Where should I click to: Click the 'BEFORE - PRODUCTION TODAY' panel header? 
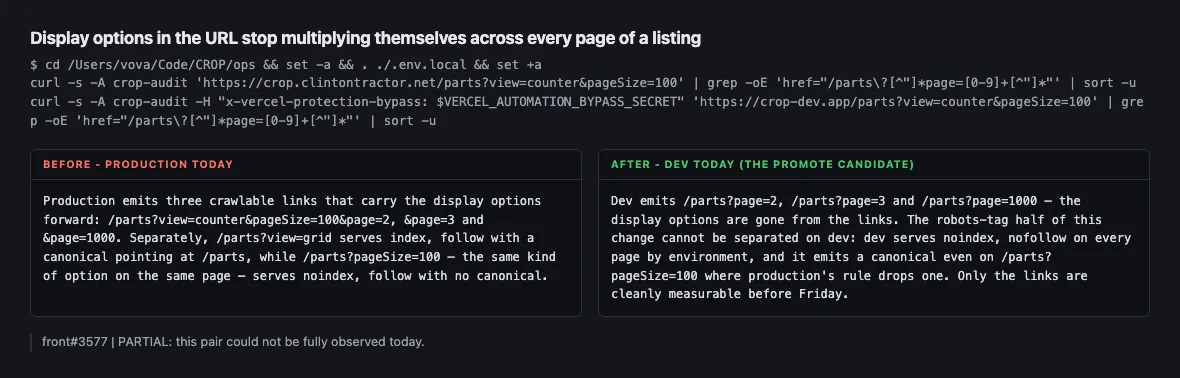pos(138,164)
